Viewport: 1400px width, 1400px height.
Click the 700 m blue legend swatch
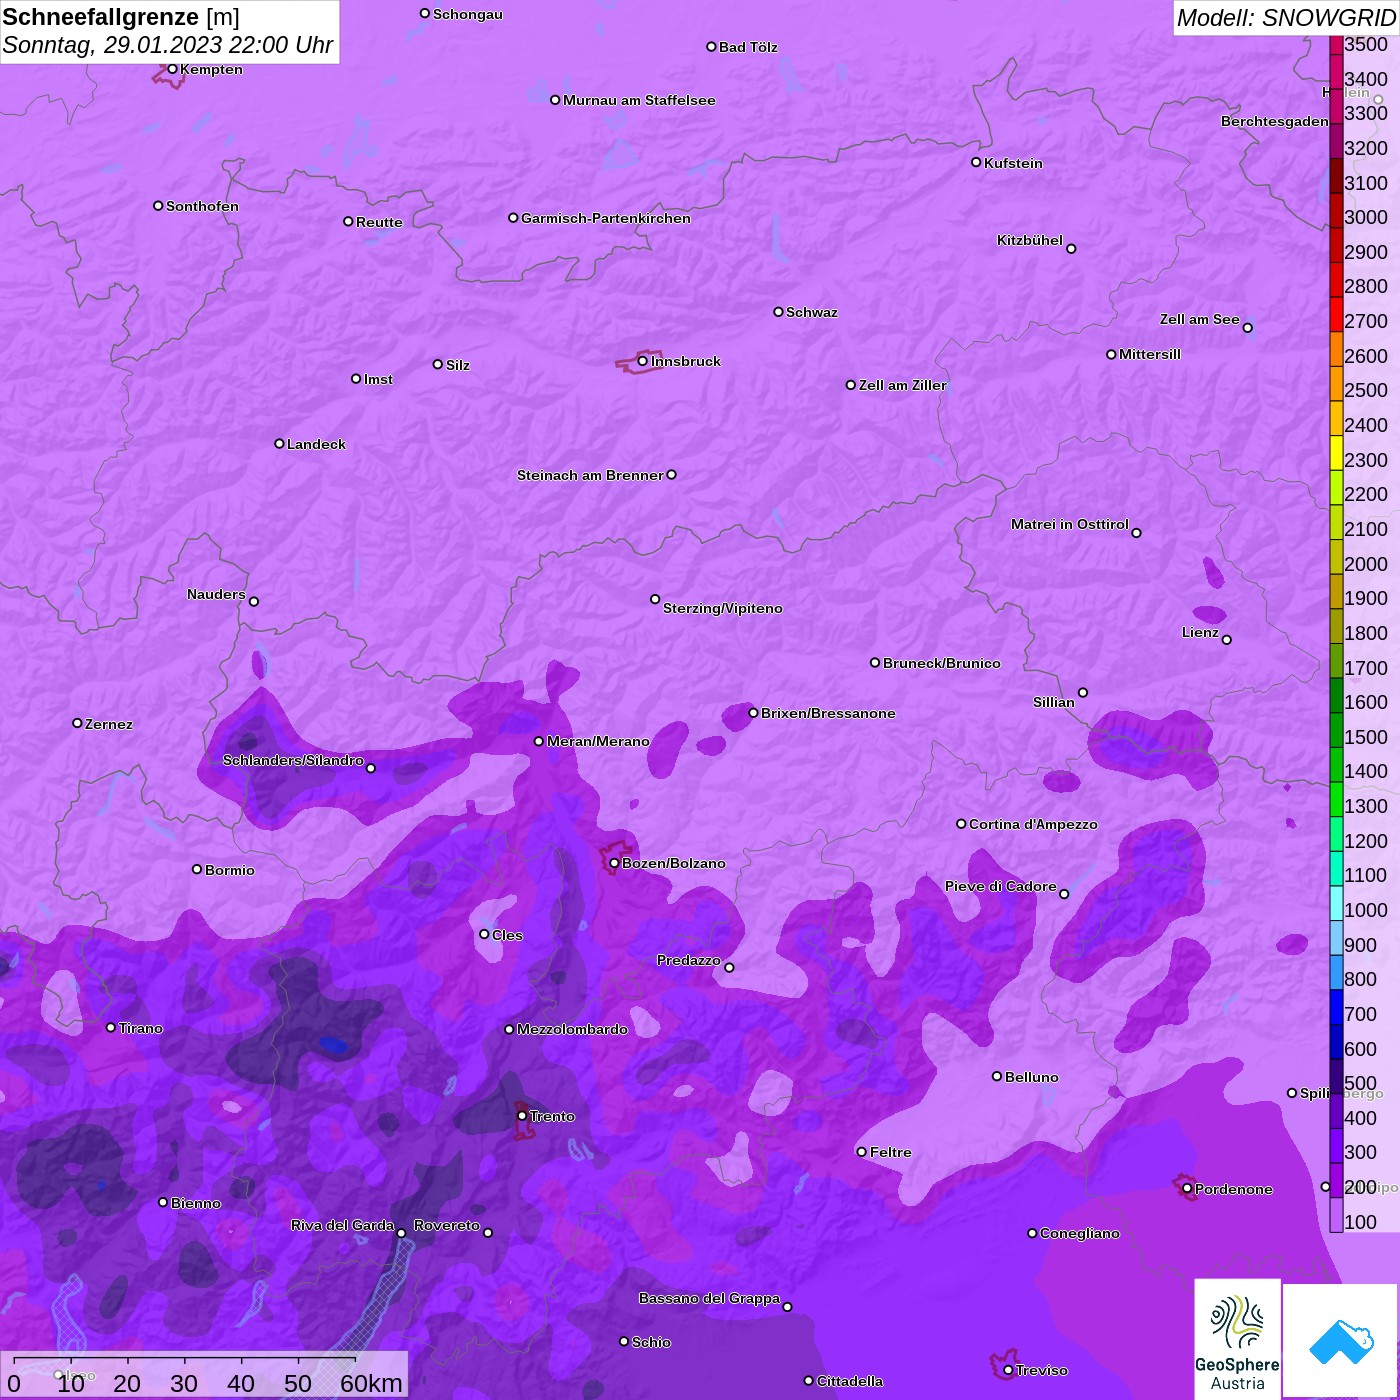(x=1336, y=1007)
